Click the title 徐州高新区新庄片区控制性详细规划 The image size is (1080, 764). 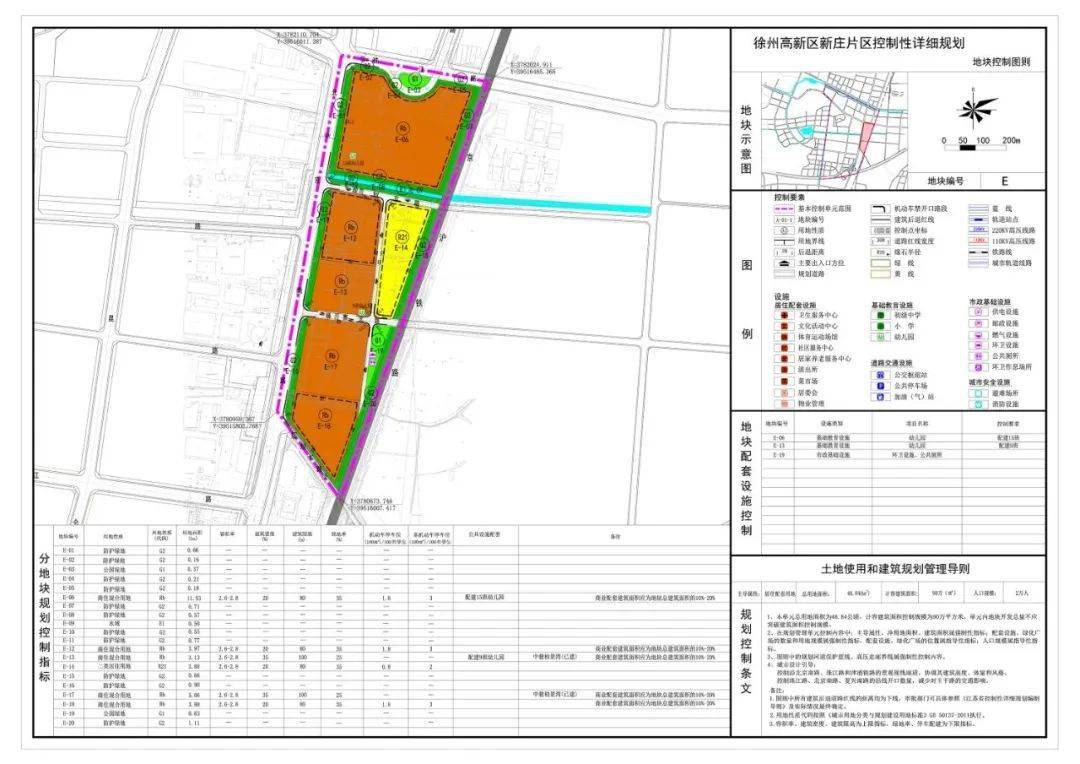pos(859,43)
